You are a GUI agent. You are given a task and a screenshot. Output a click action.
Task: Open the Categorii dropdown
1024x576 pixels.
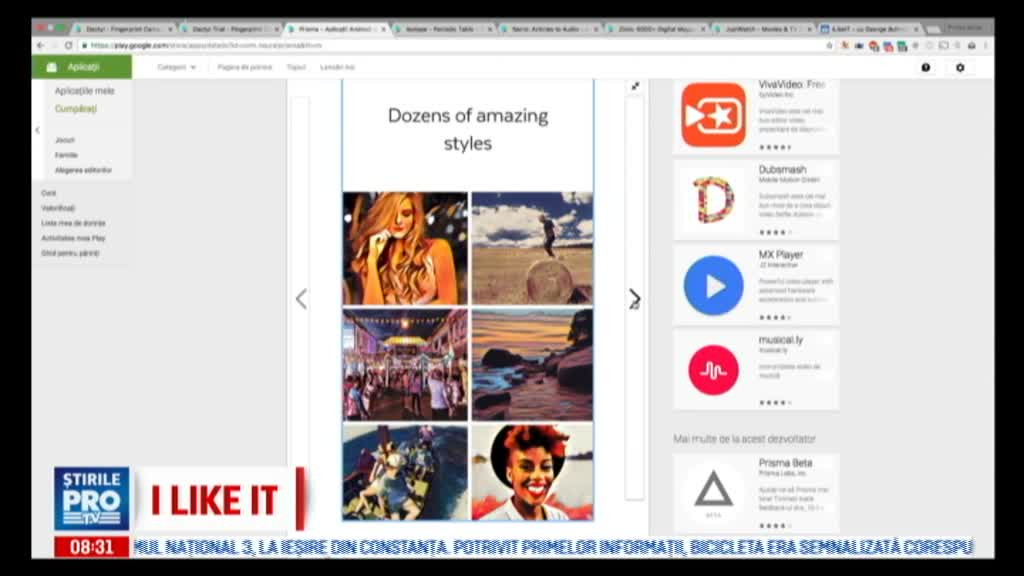click(175, 66)
